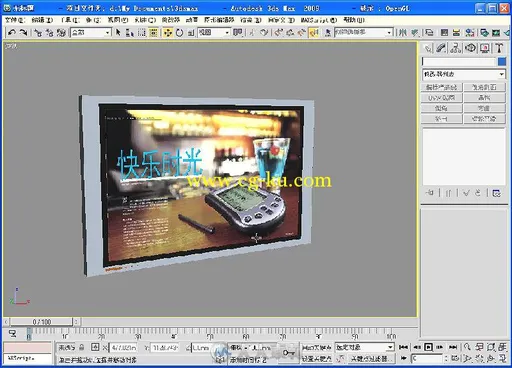
Task: Toggle the Percent Snap button
Action: 302,32
